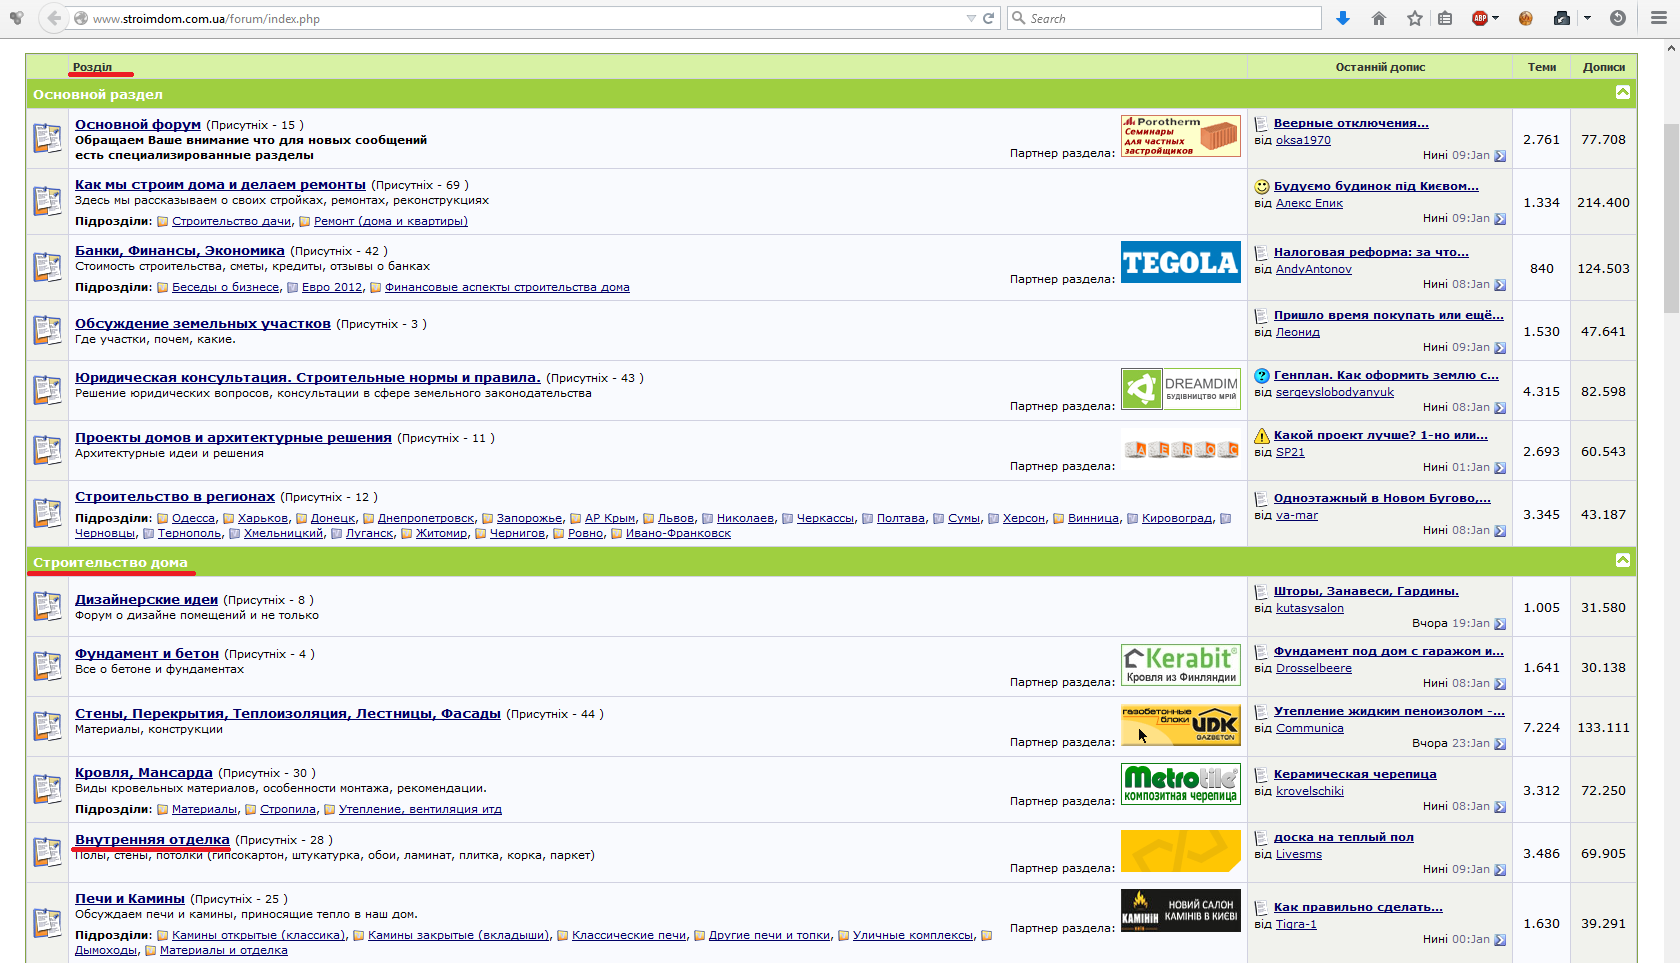Open the Харьков regional subforum
The height and width of the screenshot is (963, 1680).
pyautogui.click(x=263, y=518)
